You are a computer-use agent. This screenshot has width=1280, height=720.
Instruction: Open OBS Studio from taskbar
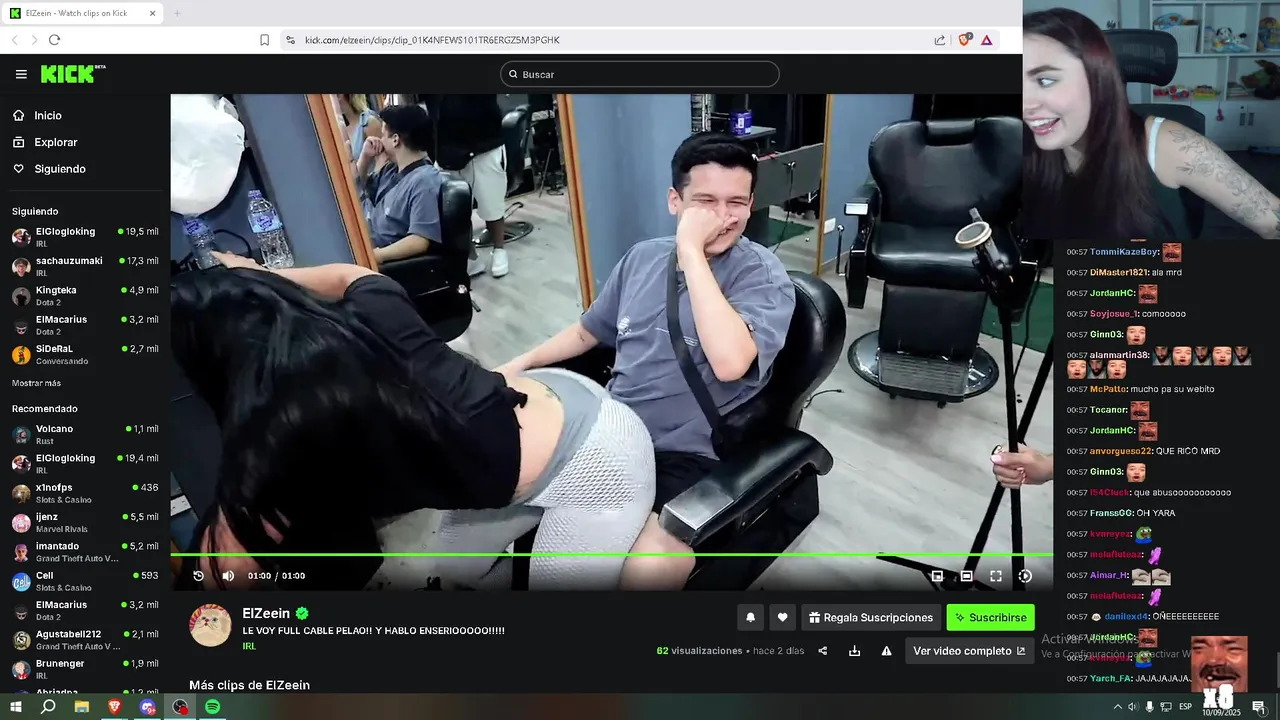pyautogui.click(x=180, y=707)
